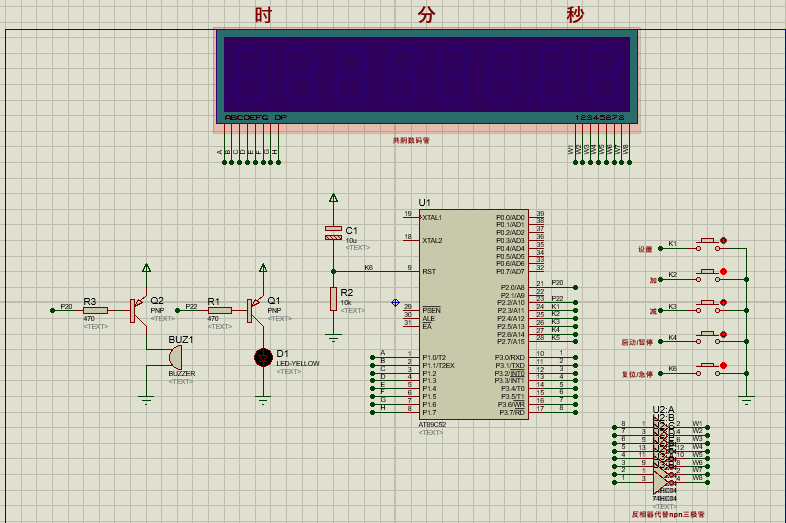Viewport: 786px width, 523px height.
Task: Click the ground symbol under the push-button column
Action: (746, 400)
